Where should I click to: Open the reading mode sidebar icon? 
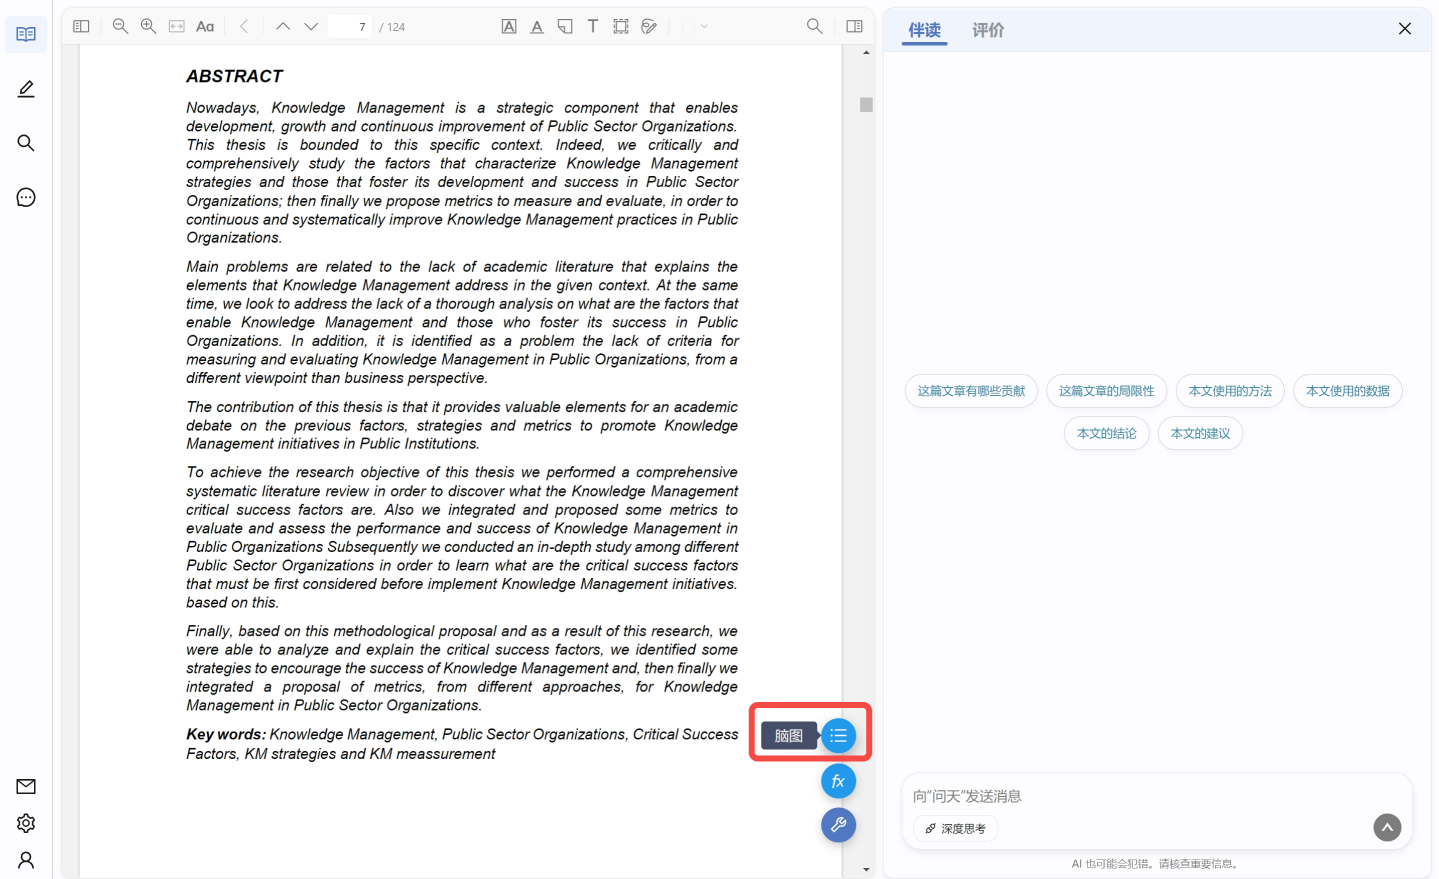pyautogui.click(x=26, y=34)
